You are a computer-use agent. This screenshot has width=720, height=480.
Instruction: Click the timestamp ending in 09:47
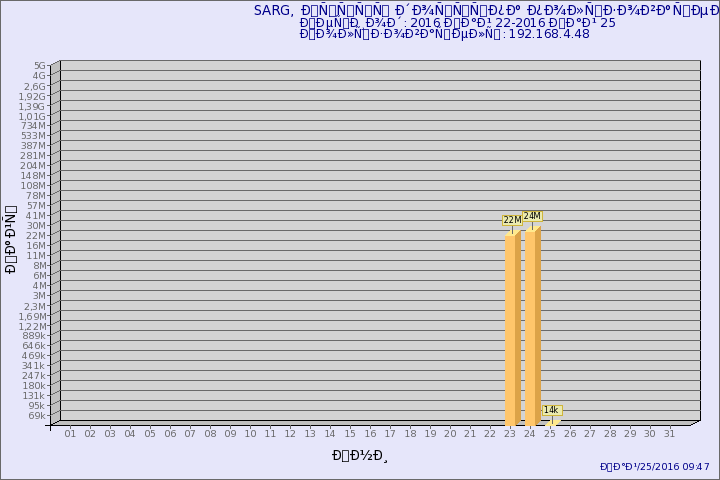tap(654, 466)
